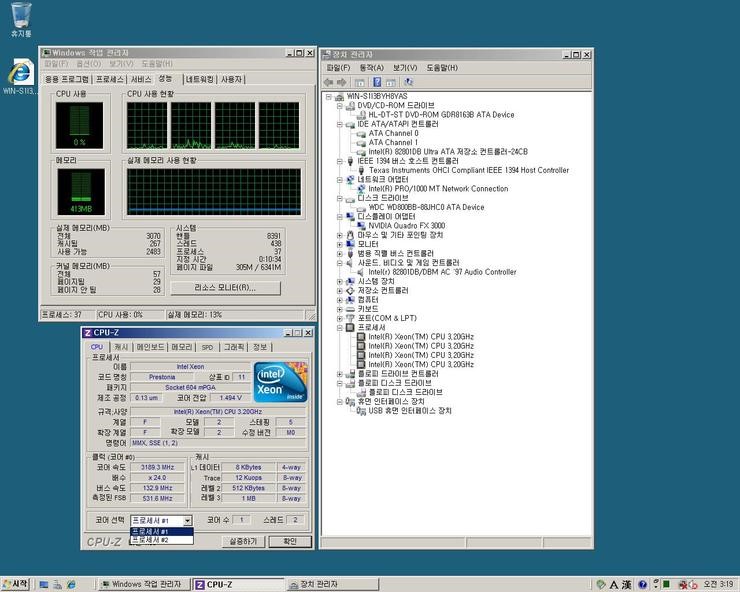Screen dimensions: 740x592
Task: Click the Intel Xeon inside logo in CPU-Z
Action: click(280, 381)
